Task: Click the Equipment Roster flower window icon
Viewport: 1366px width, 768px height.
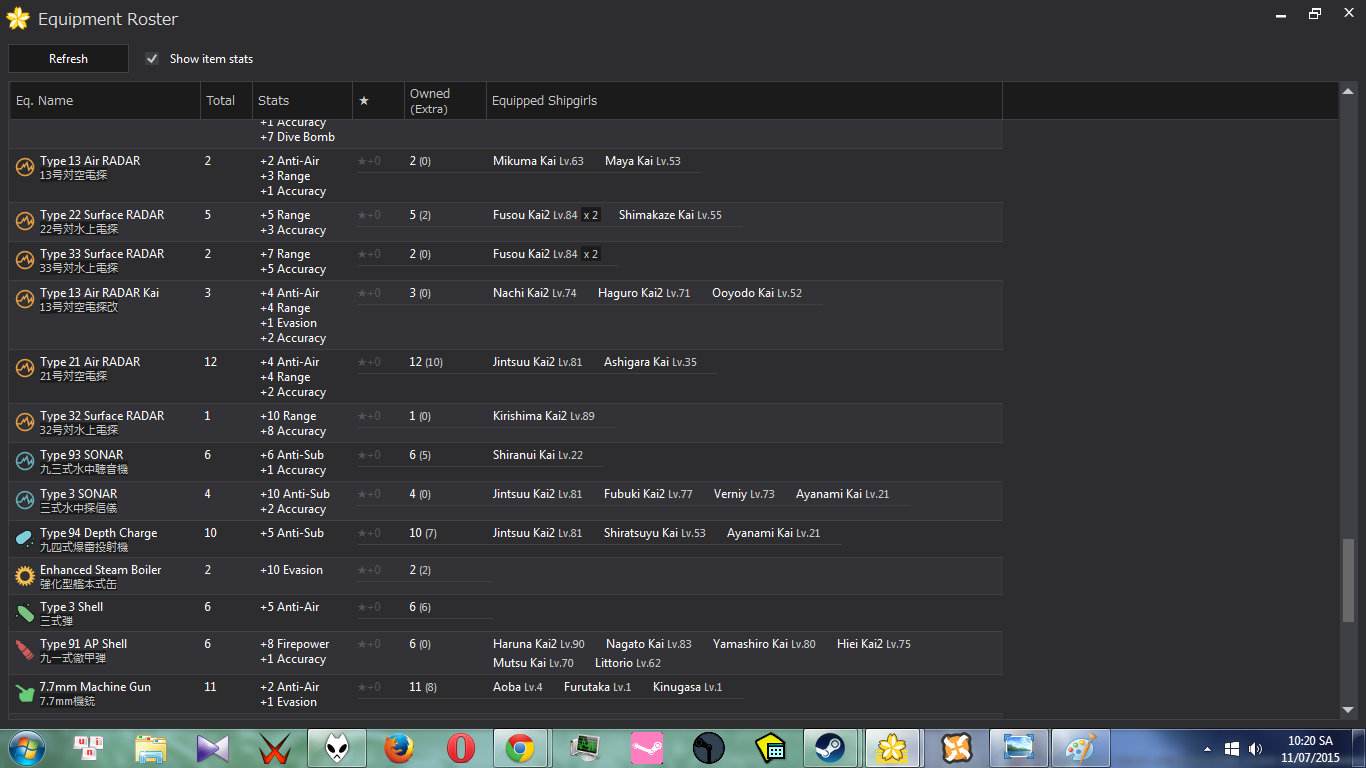Action: (x=18, y=18)
